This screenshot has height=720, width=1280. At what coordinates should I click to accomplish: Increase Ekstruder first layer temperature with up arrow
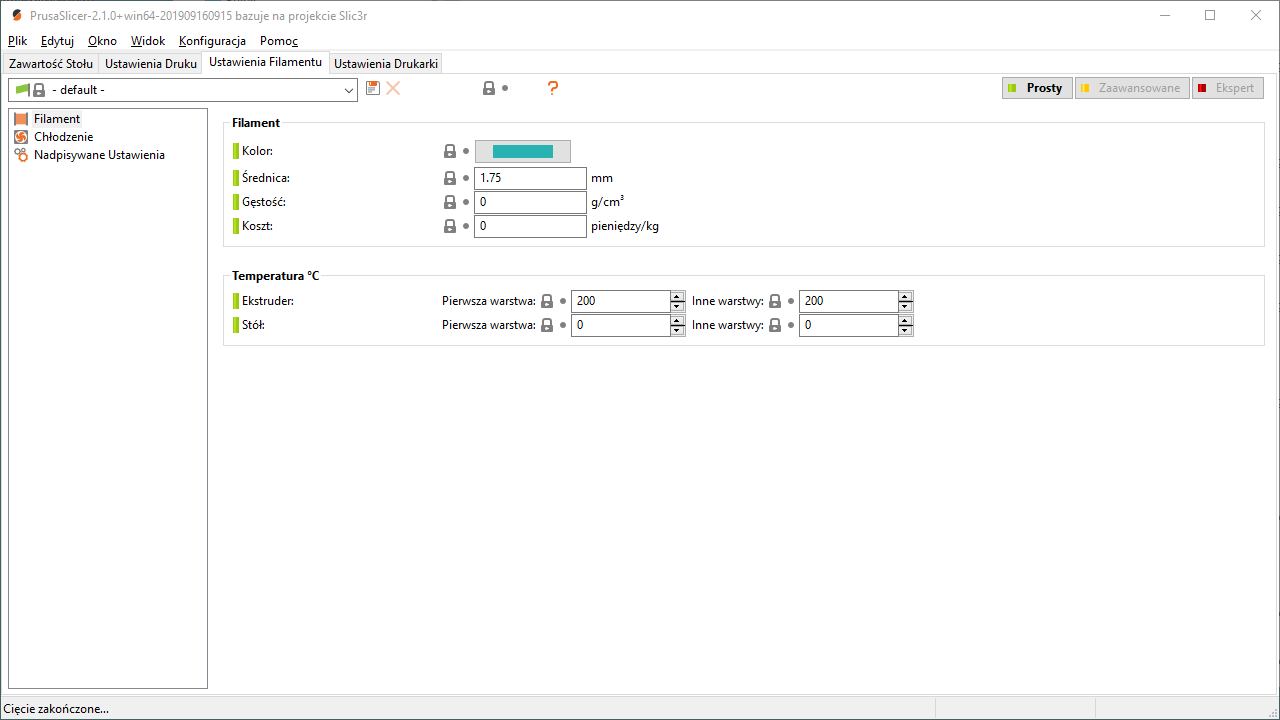pyautogui.click(x=678, y=296)
